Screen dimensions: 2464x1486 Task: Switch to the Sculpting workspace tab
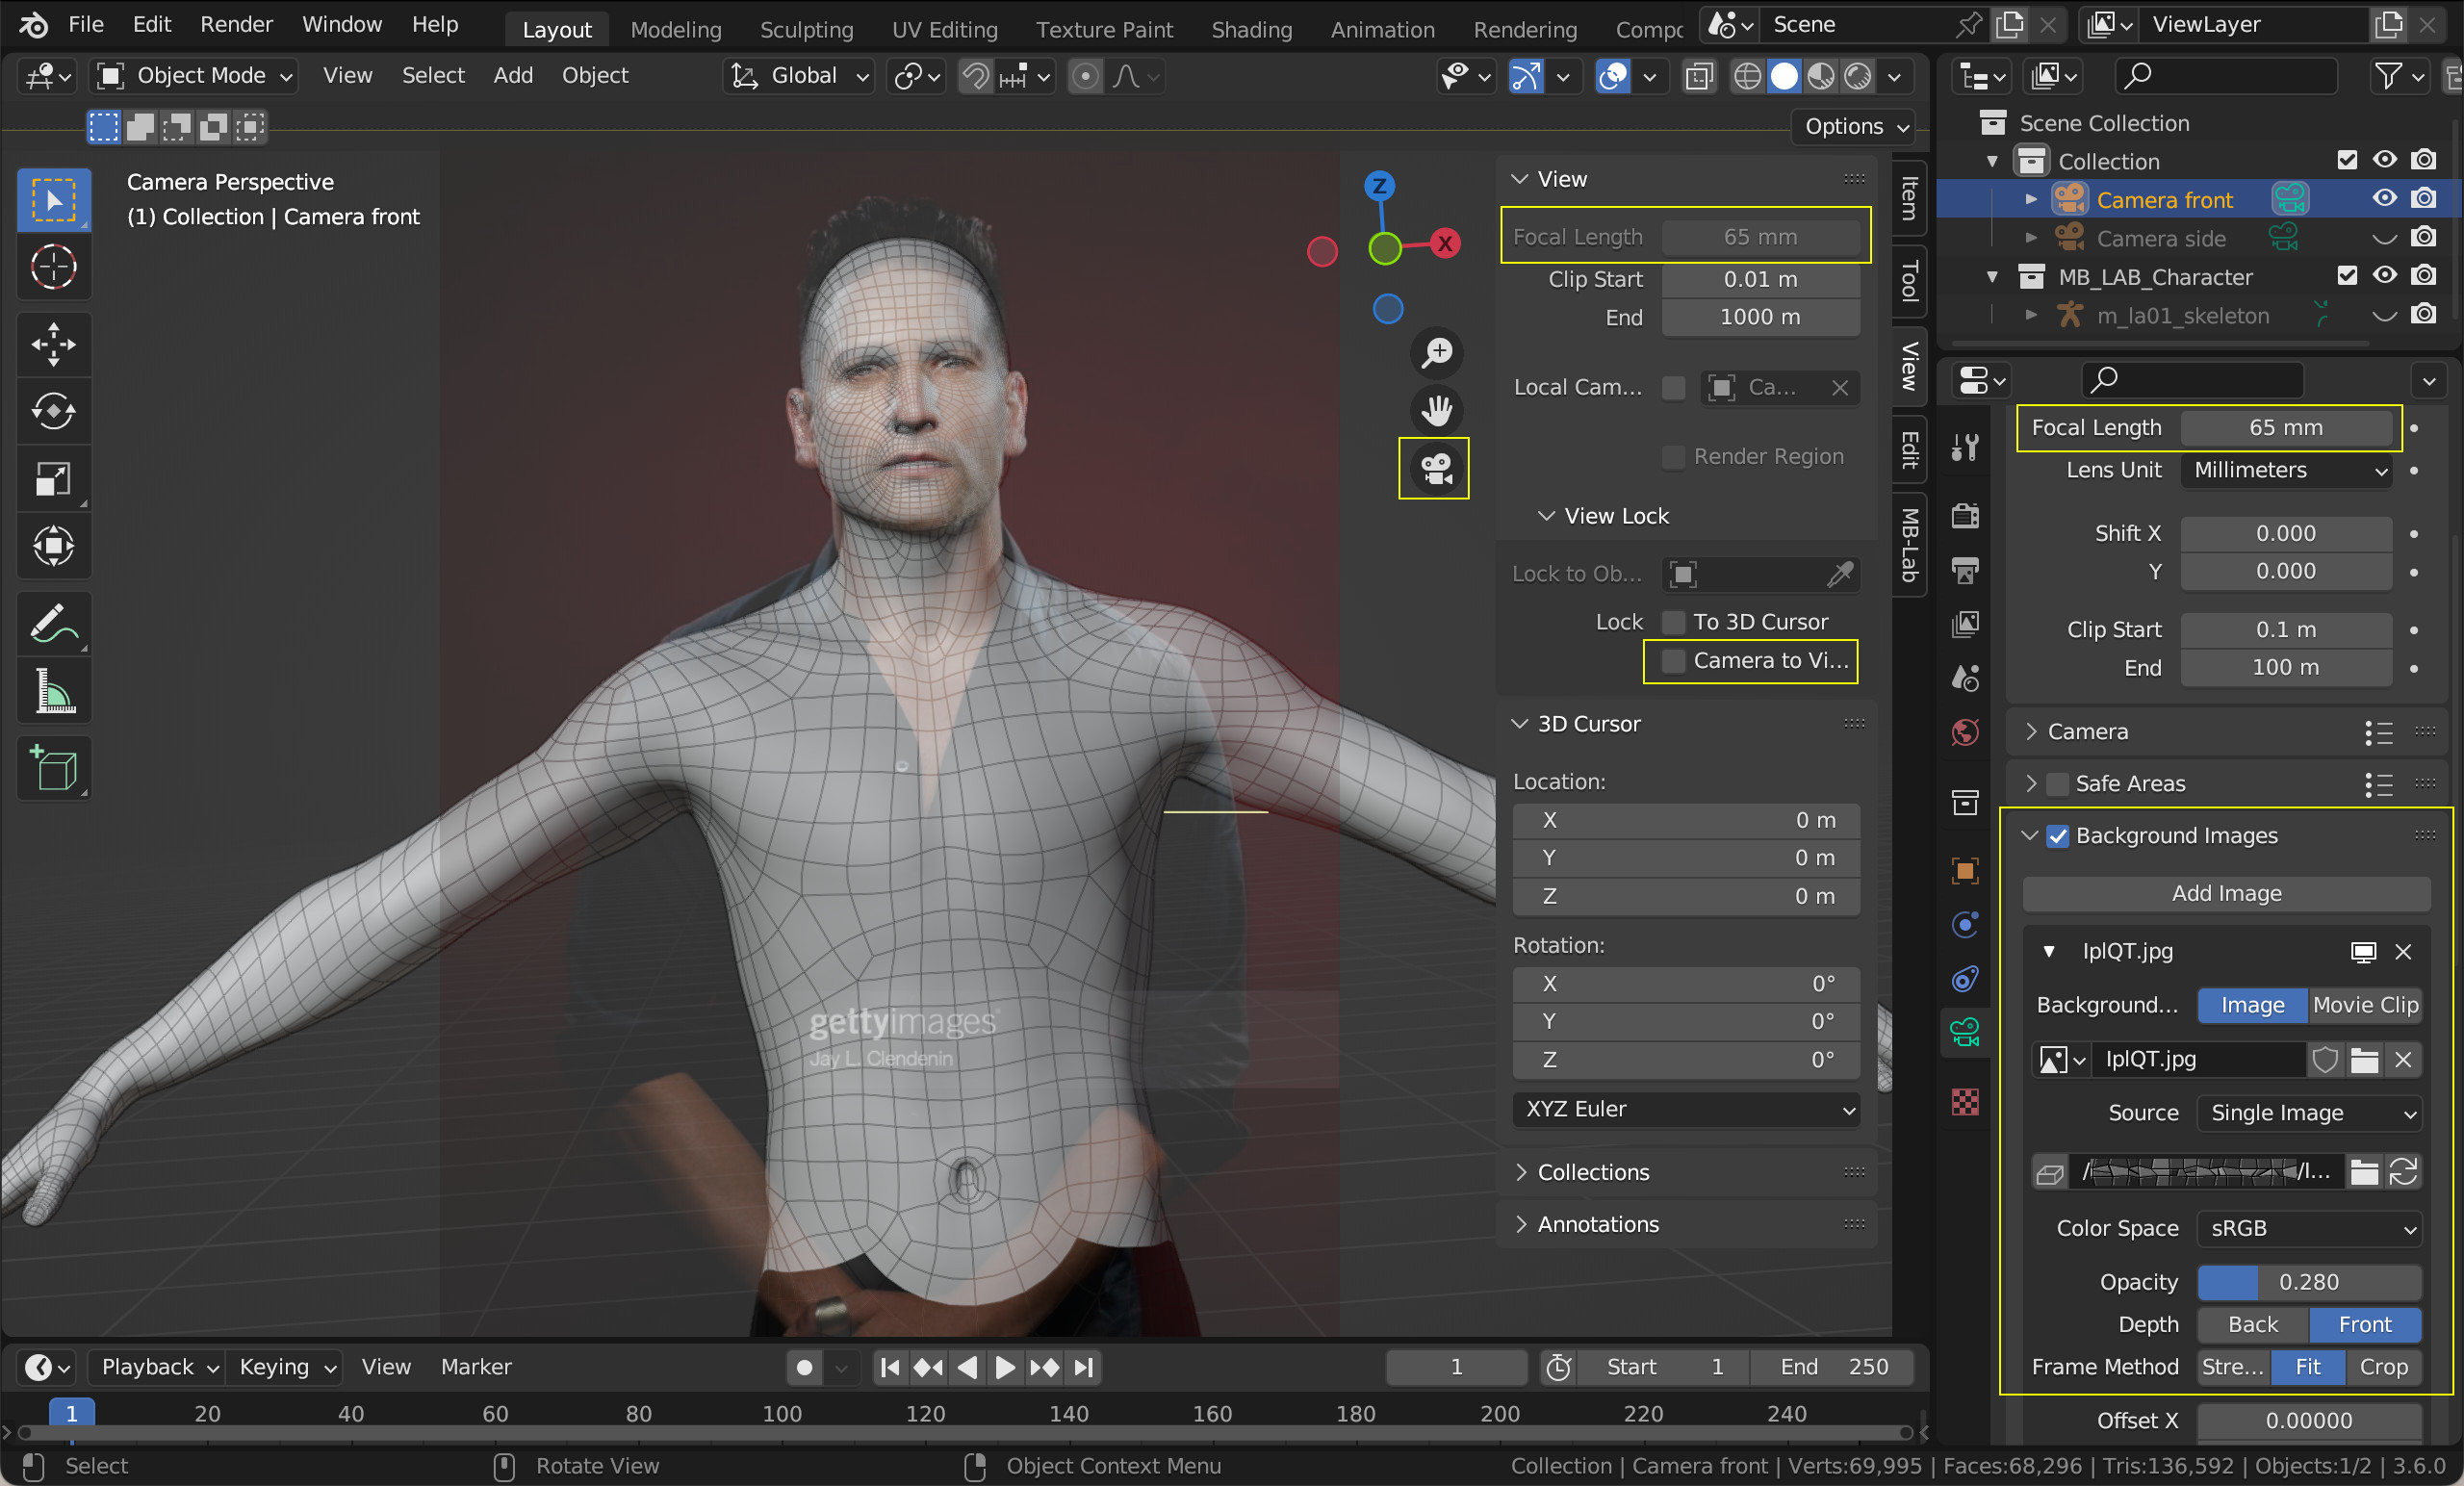coord(806,30)
